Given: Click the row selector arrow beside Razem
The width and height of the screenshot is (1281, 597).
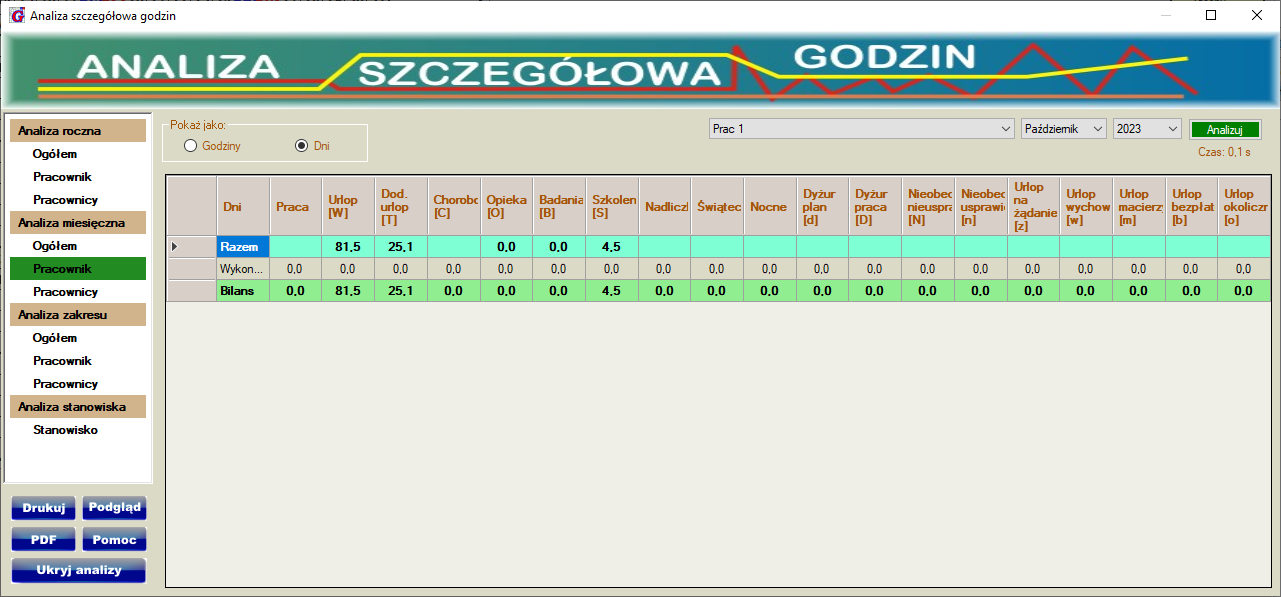Looking at the screenshot, I should pyautogui.click(x=176, y=246).
